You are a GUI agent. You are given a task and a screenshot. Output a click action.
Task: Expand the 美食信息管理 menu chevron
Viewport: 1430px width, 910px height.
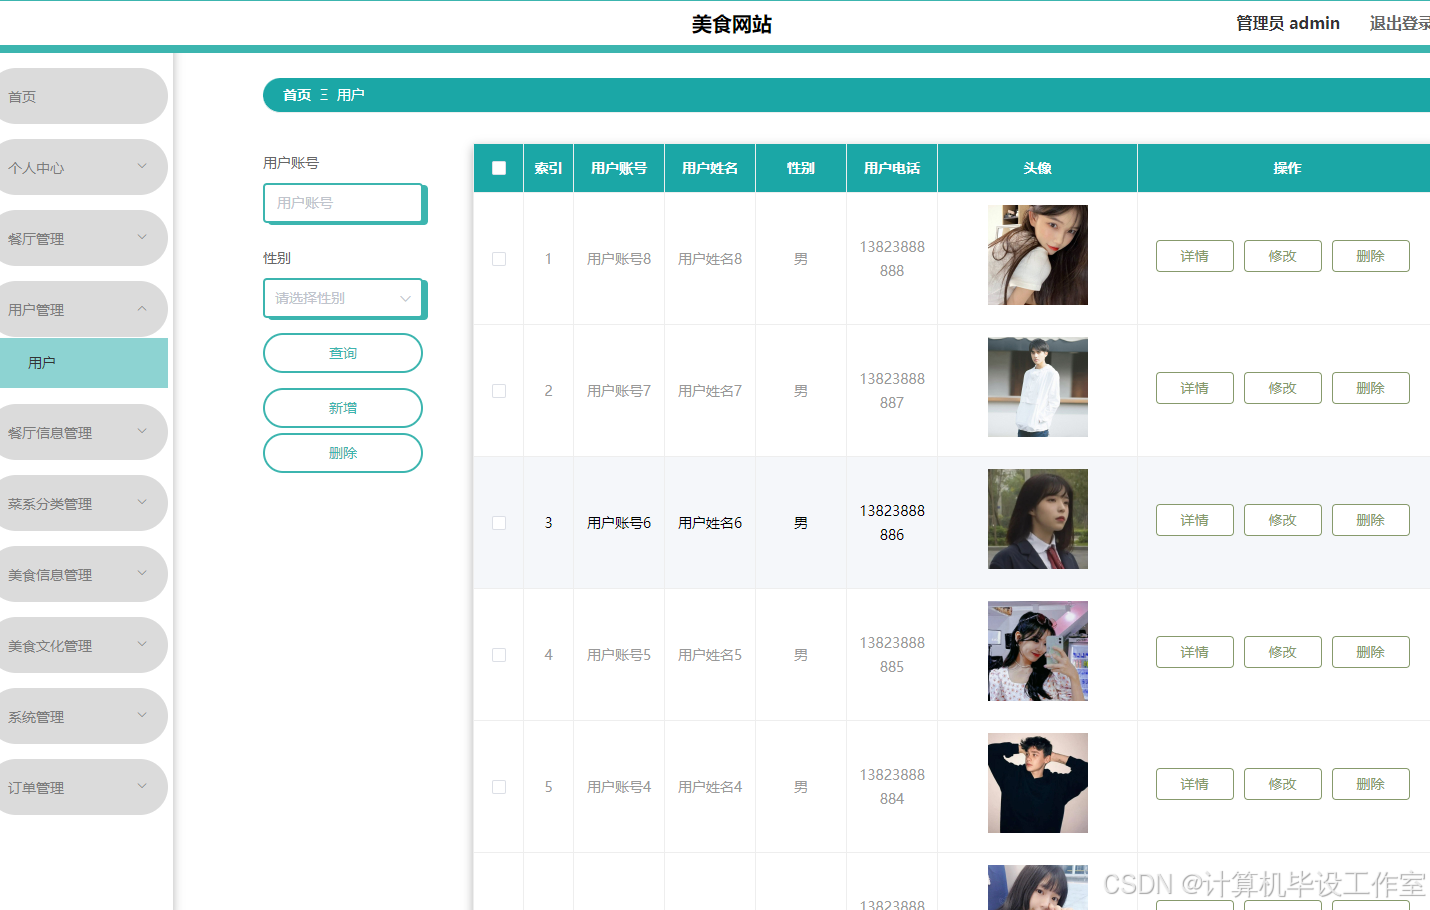(142, 573)
